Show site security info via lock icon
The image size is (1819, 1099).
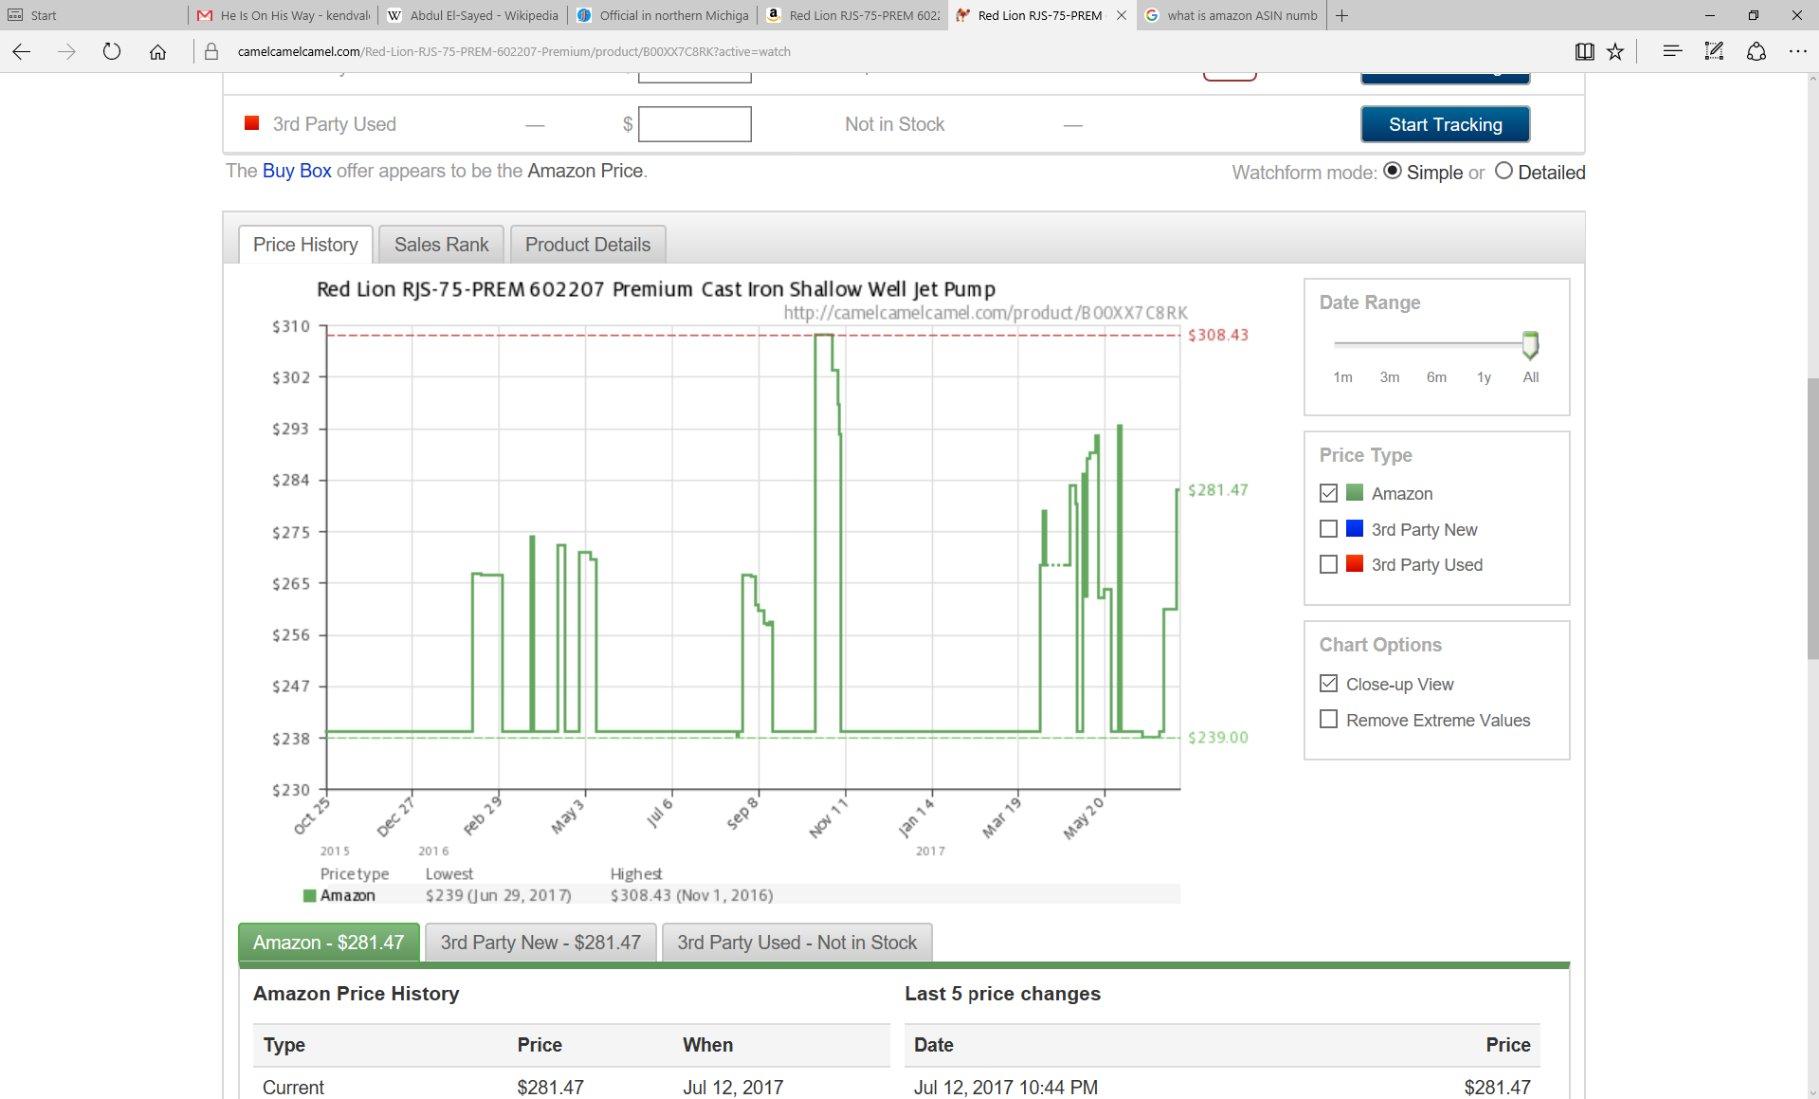coord(211,52)
